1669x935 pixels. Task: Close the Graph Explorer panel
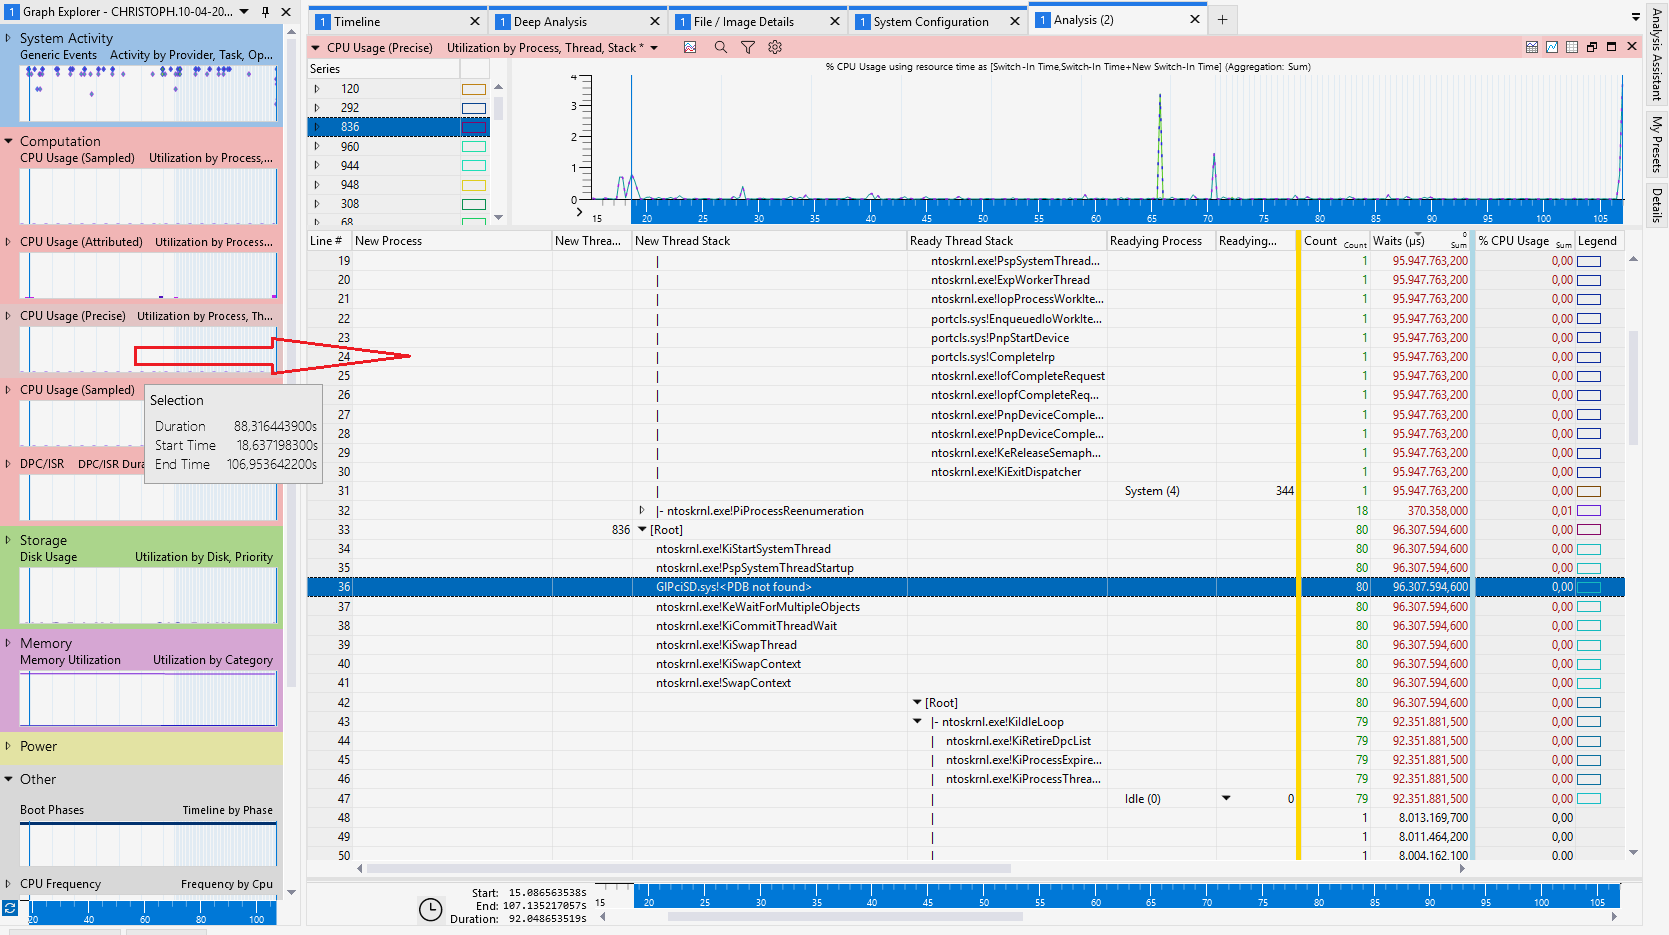pos(286,12)
